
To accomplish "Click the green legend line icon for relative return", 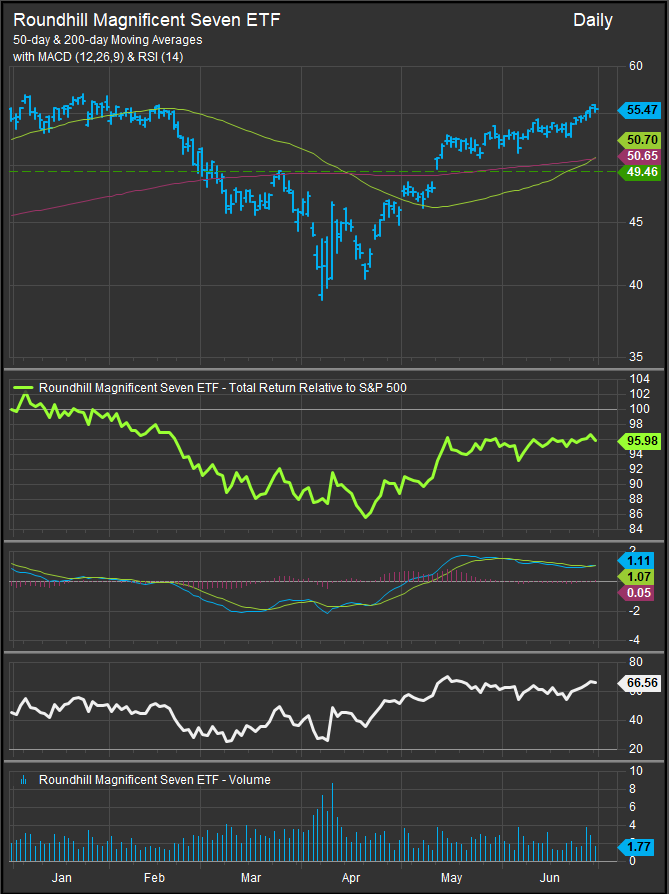I will pyautogui.click(x=24, y=387).
